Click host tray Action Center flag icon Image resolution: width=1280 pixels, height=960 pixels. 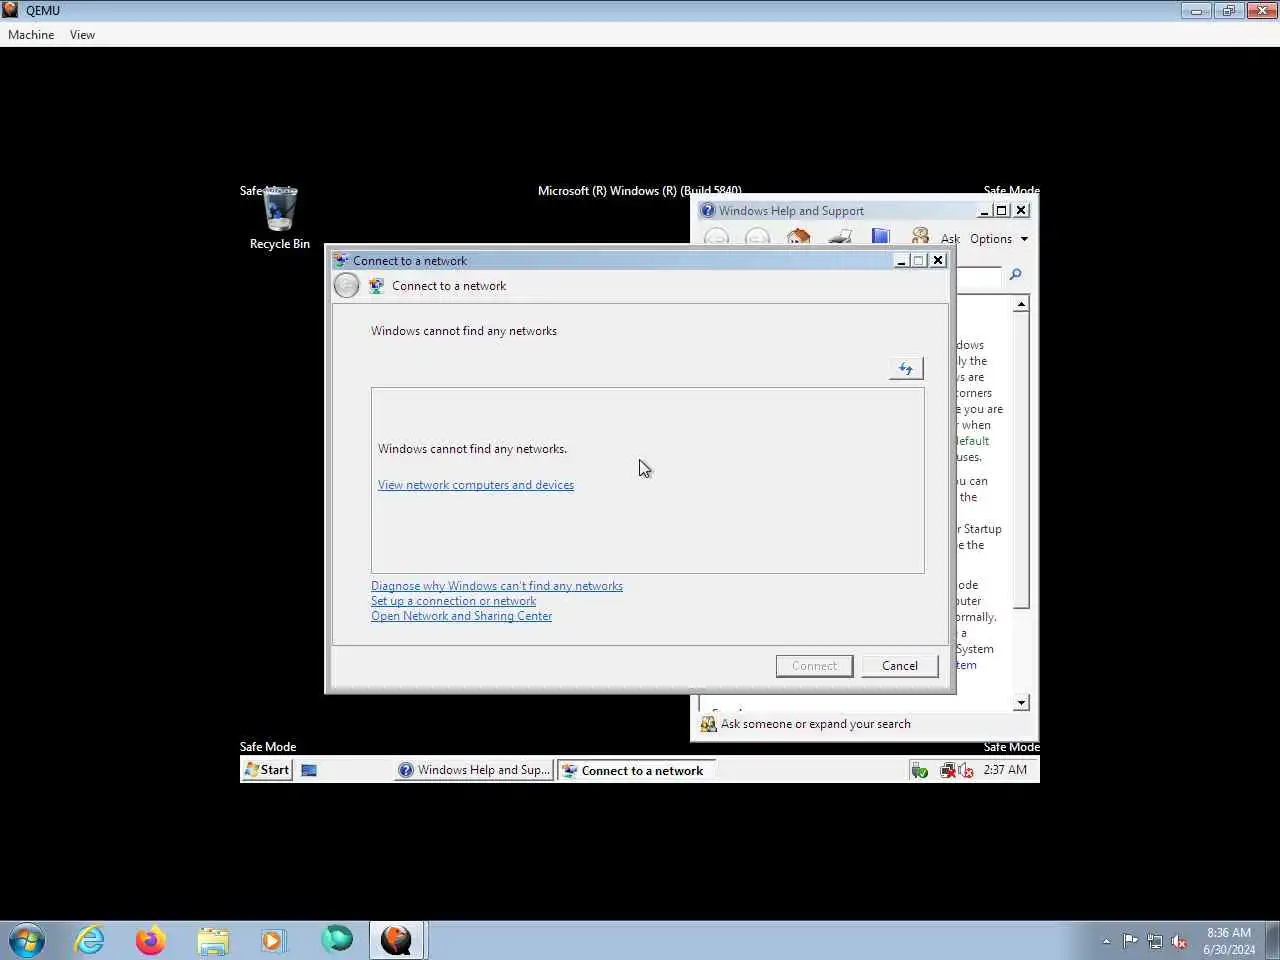pyautogui.click(x=1130, y=941)
